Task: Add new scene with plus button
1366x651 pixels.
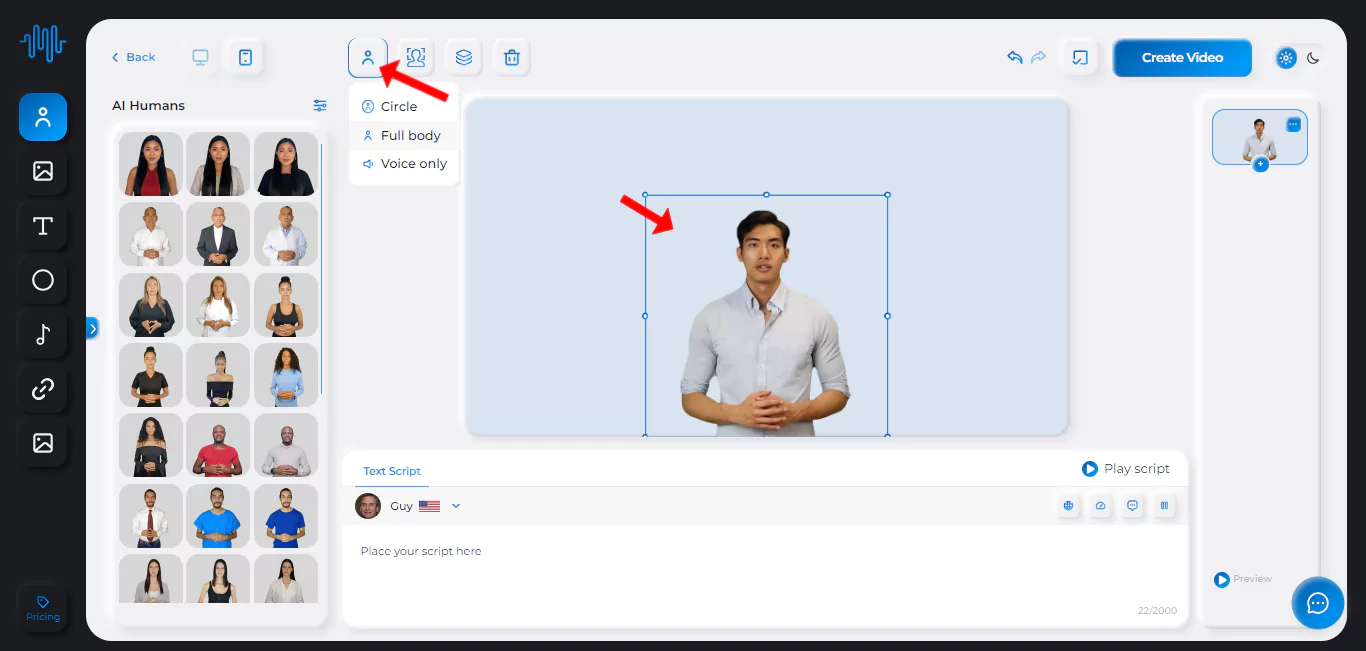Action: [1260, 164]
